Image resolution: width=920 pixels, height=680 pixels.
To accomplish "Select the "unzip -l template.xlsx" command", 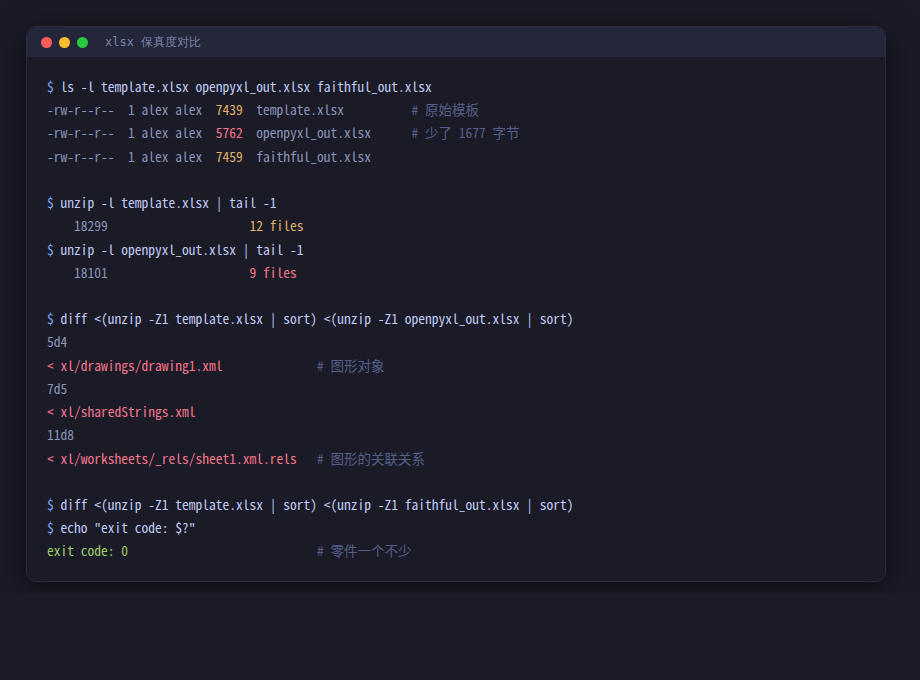I will click(161, 204).
